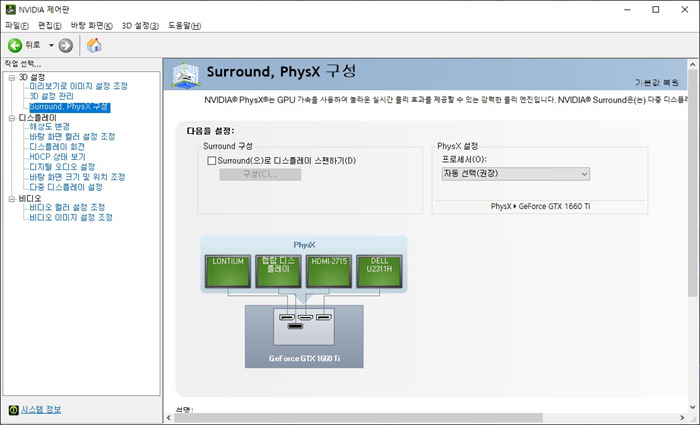700x425 pixels.
Task: Click the 구성(C)... button
Action: 260,174
